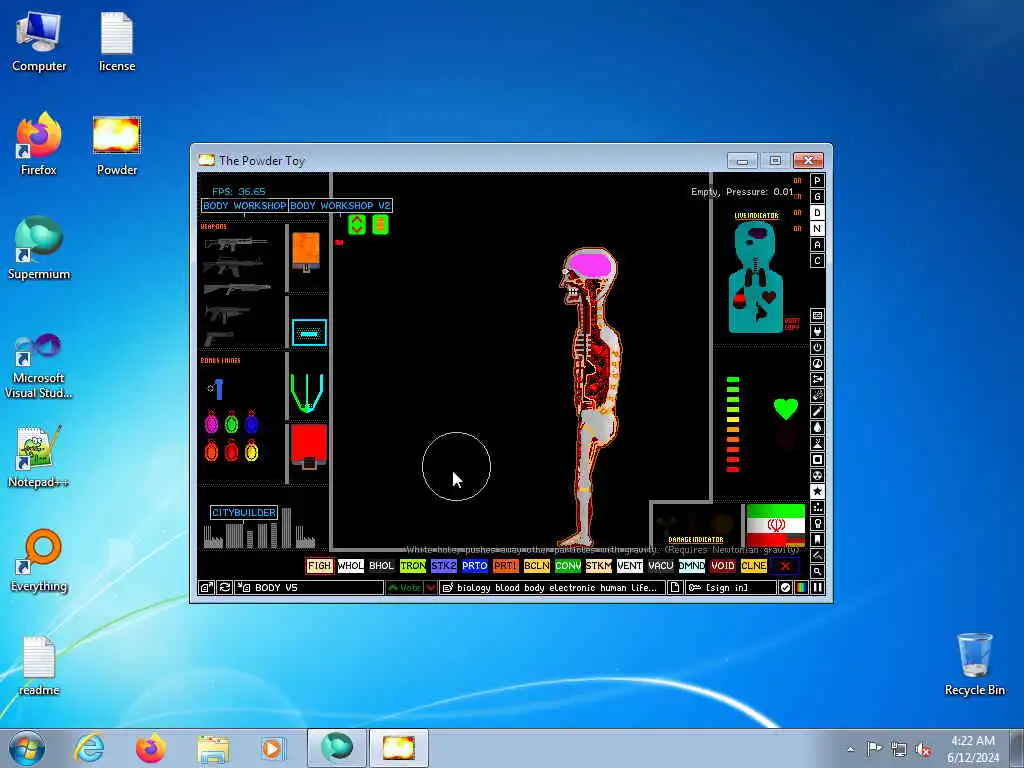Select the CLNE clone element

click(x=754, y=566)
